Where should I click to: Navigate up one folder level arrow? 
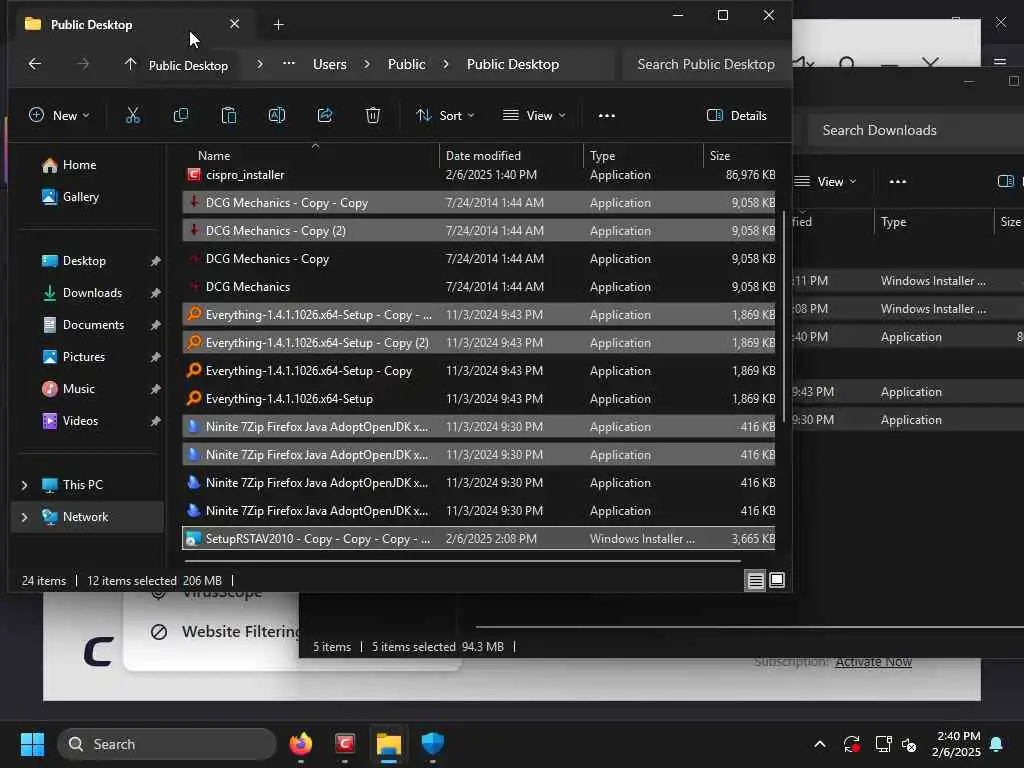coord(131,64)
